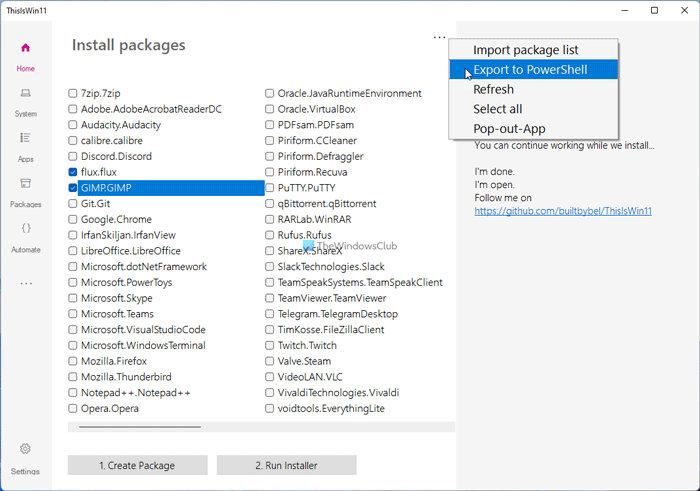700x491 pixels.
Task: Click the 1. Create Package button
Action: [138, 465]
